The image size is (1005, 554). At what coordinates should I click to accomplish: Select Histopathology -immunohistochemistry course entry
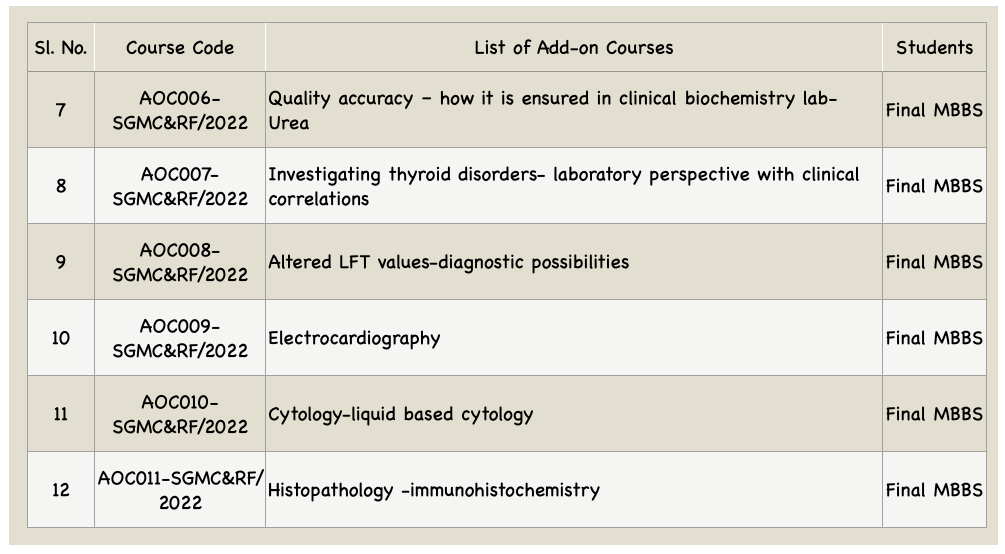(x=434, y=491)
